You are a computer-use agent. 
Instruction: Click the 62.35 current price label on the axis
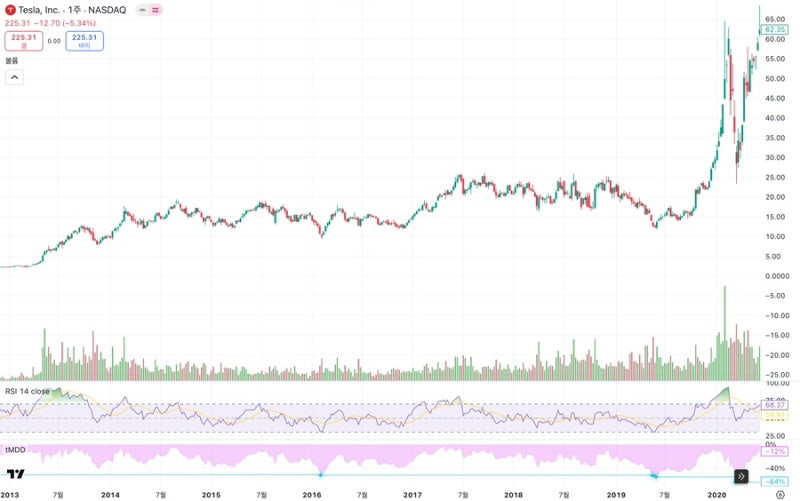coord(774,30)
